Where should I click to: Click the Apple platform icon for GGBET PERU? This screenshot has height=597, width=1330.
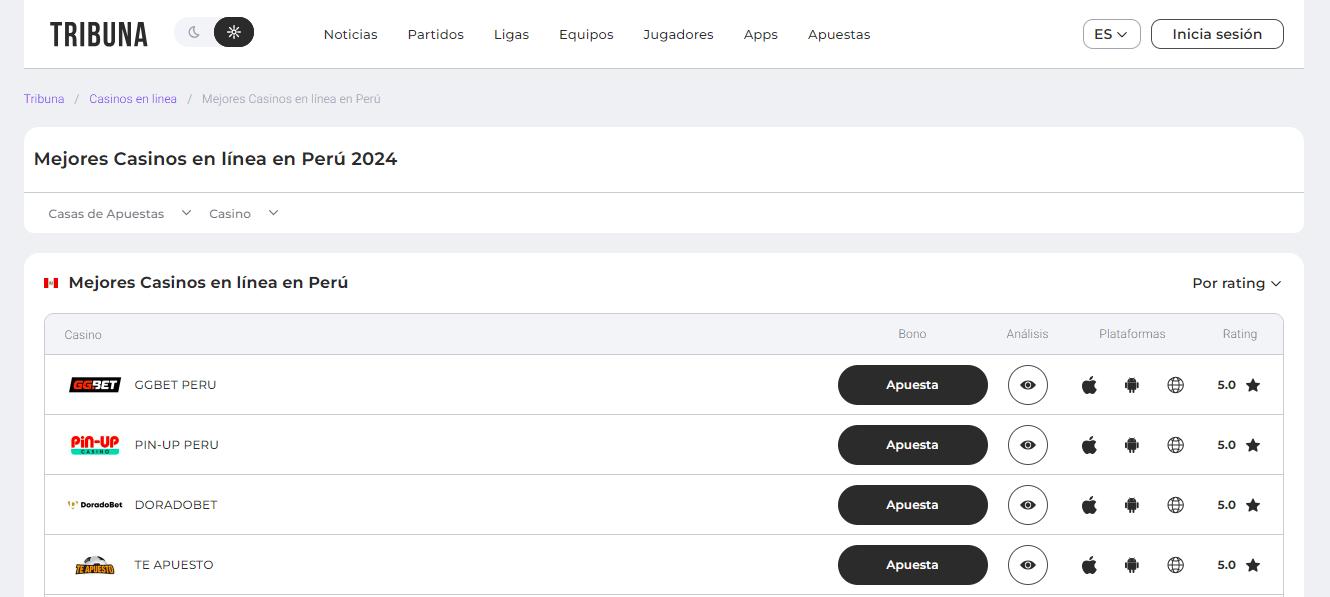pyautogui.click(x=1089, y=385)
